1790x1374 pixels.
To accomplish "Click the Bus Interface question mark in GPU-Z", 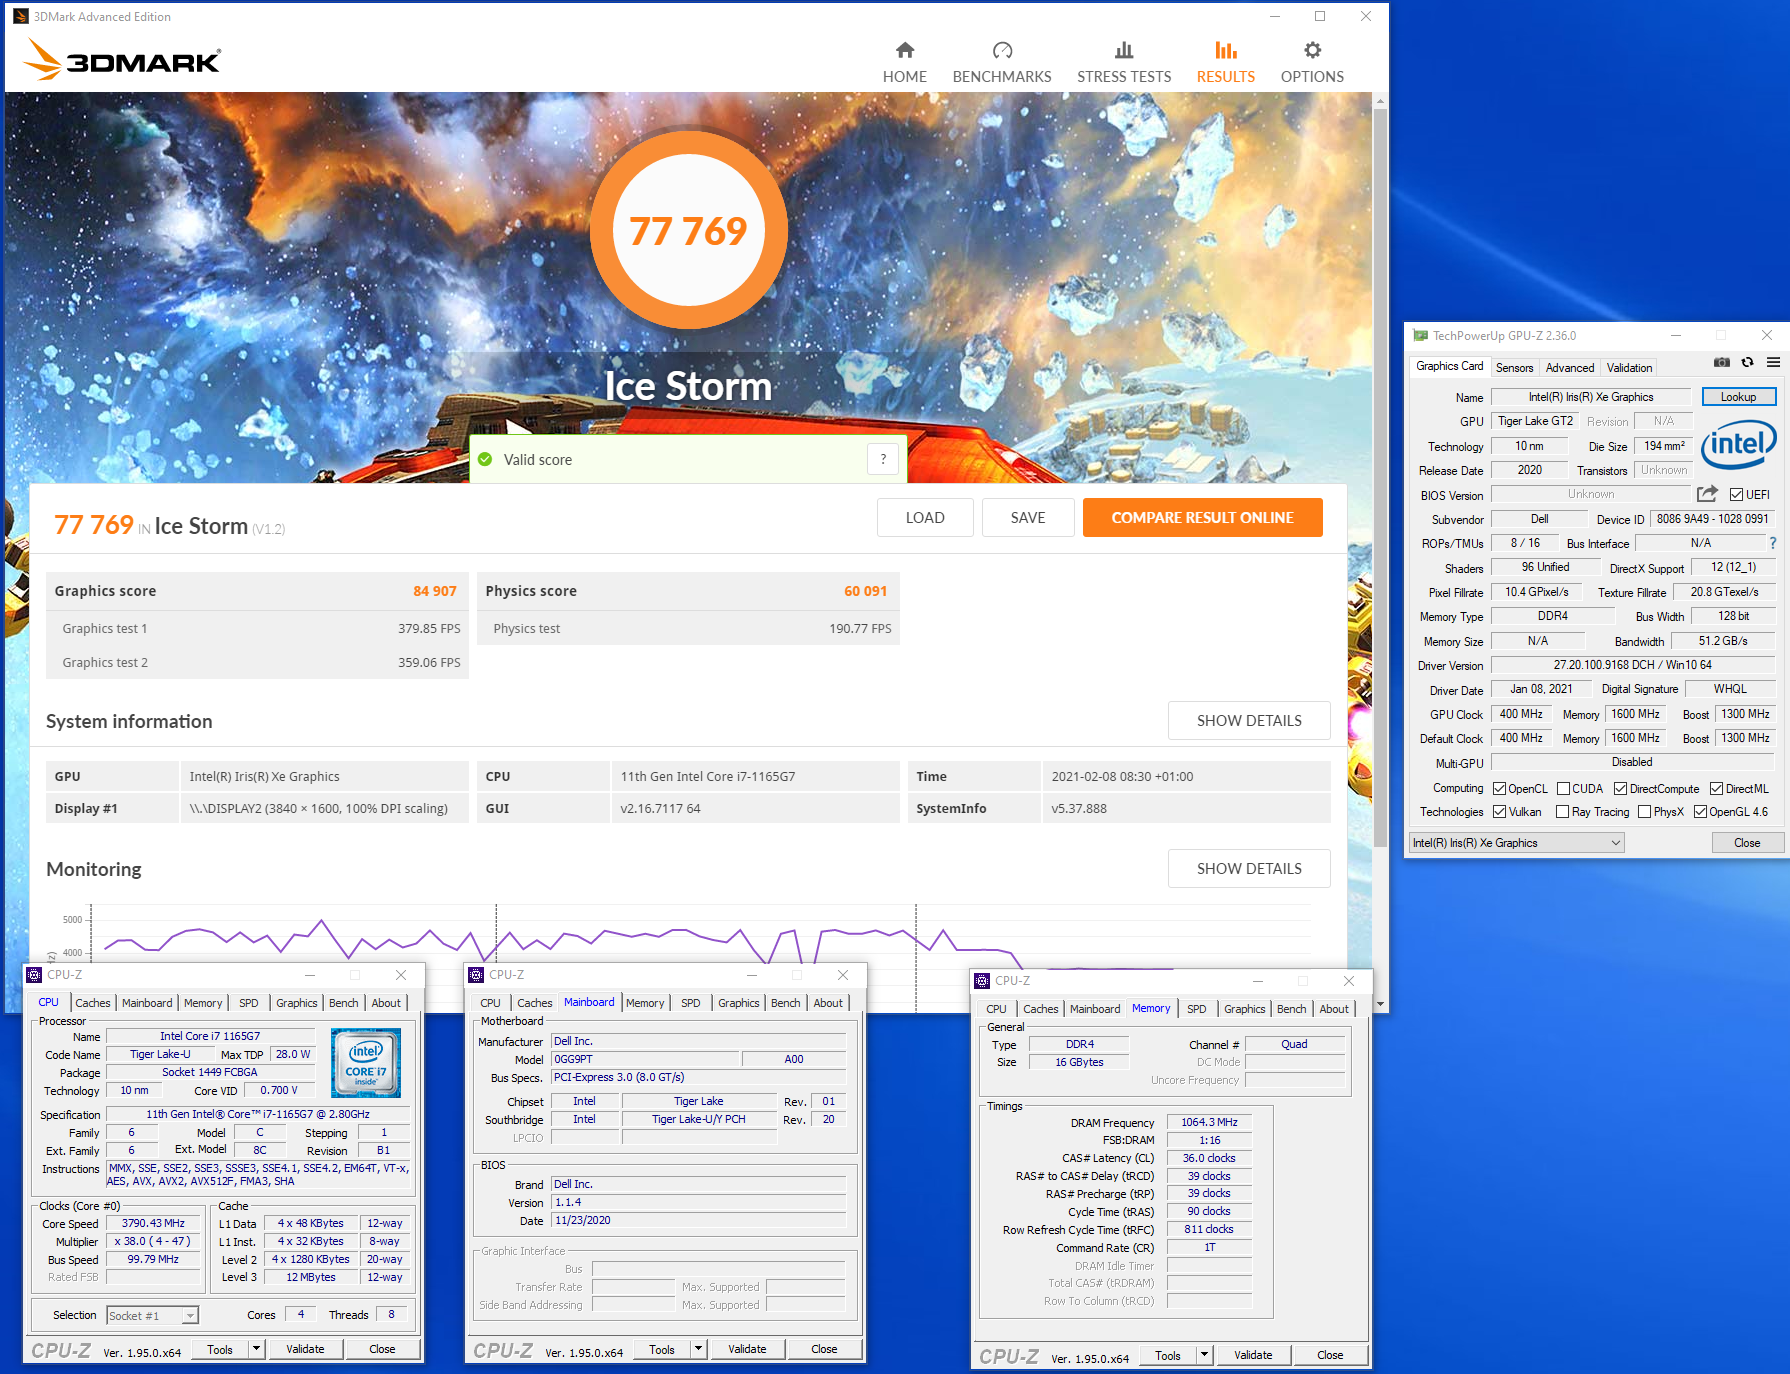I will pyautogui.click(x=1773, y=543).
